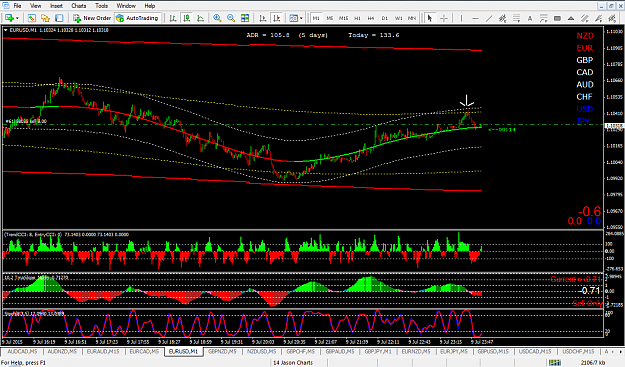Open the text label tool dropdown

coord(544,18)
